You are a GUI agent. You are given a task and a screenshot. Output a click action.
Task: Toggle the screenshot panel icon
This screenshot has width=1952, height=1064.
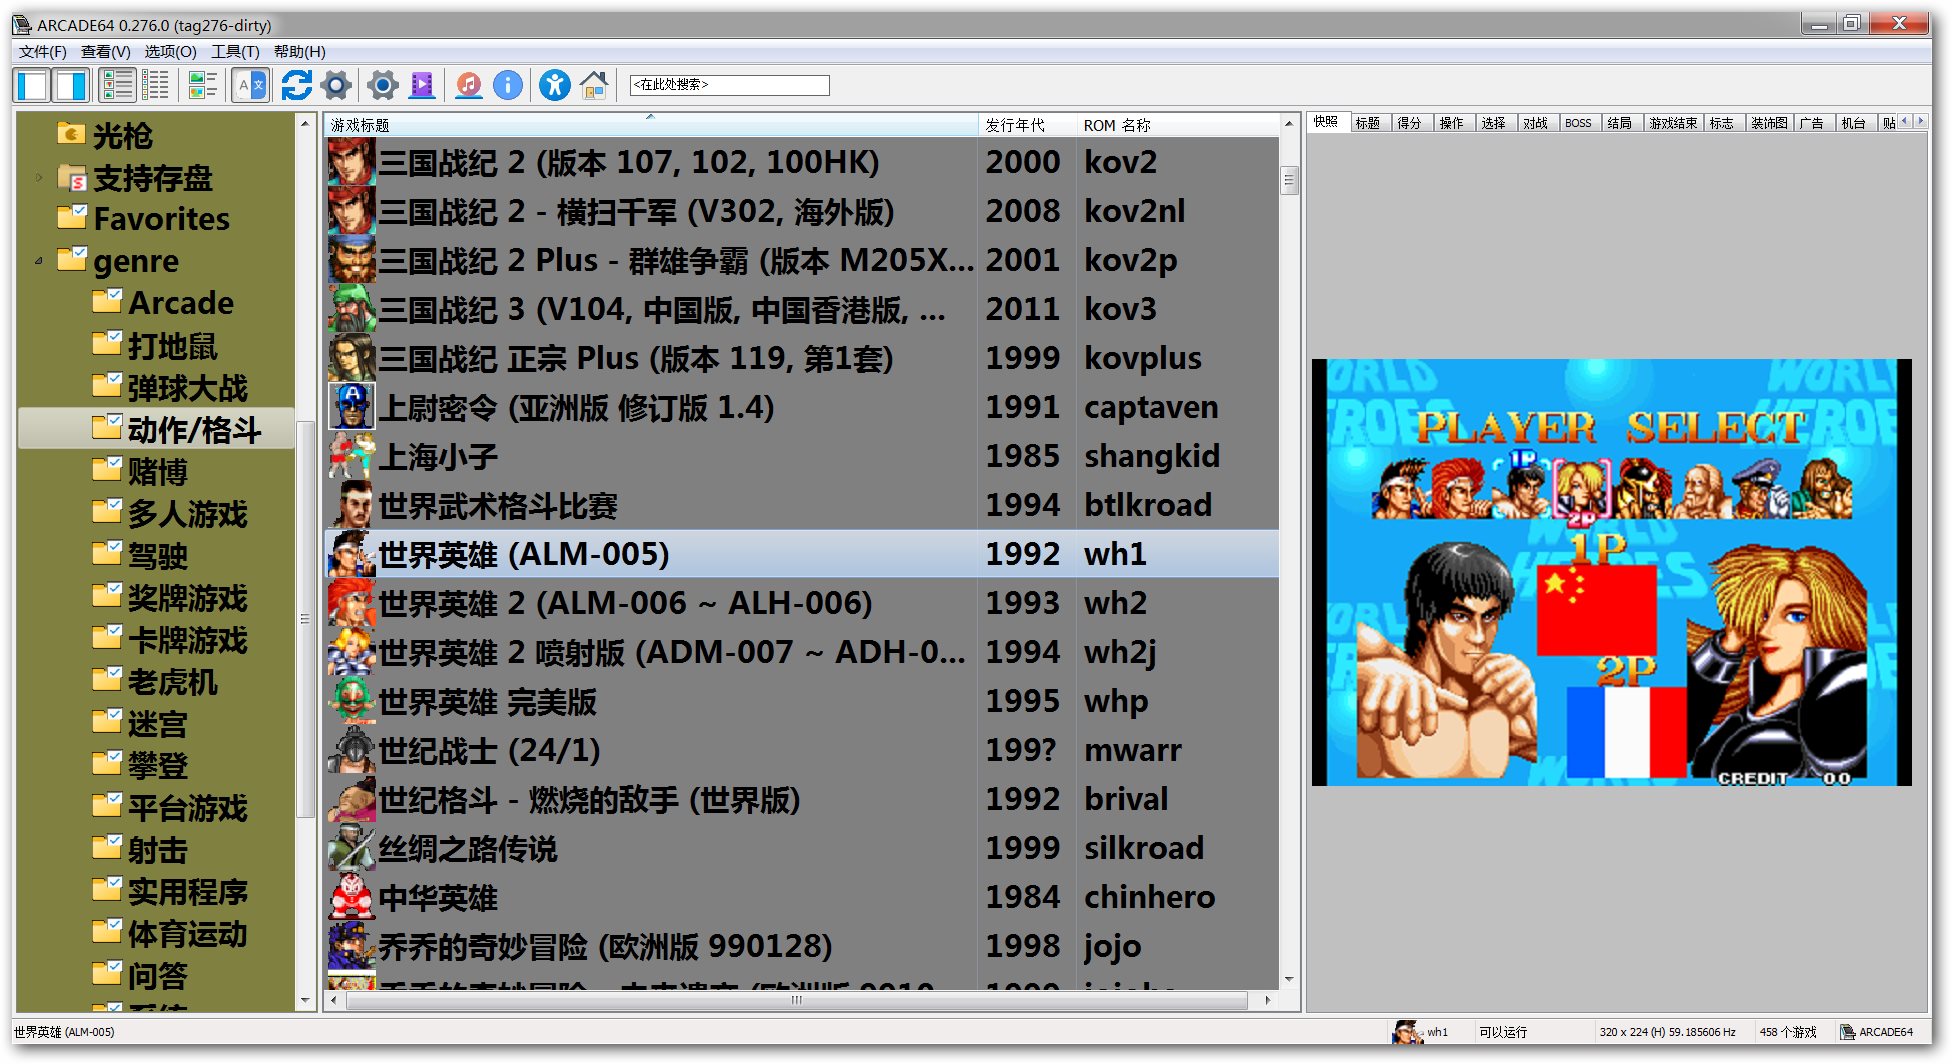[71, 85]
